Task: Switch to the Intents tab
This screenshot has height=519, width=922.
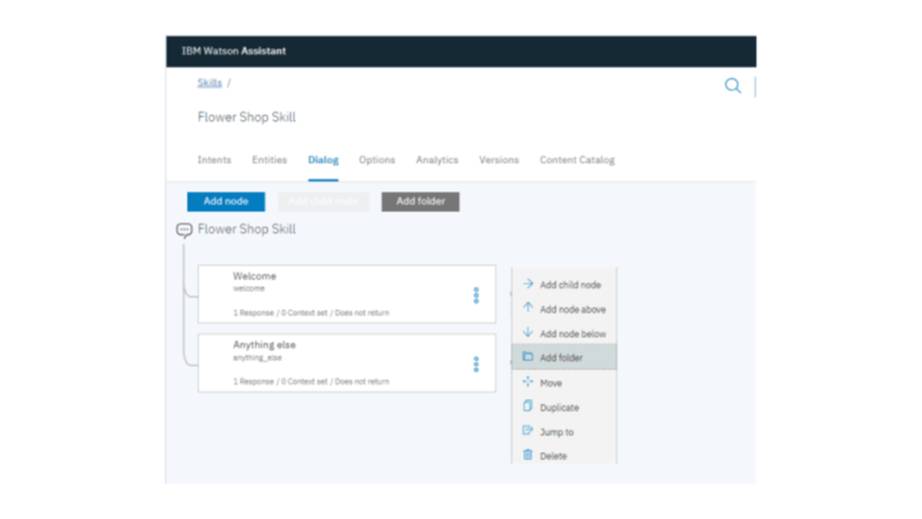Action: (x=214, y=160)
